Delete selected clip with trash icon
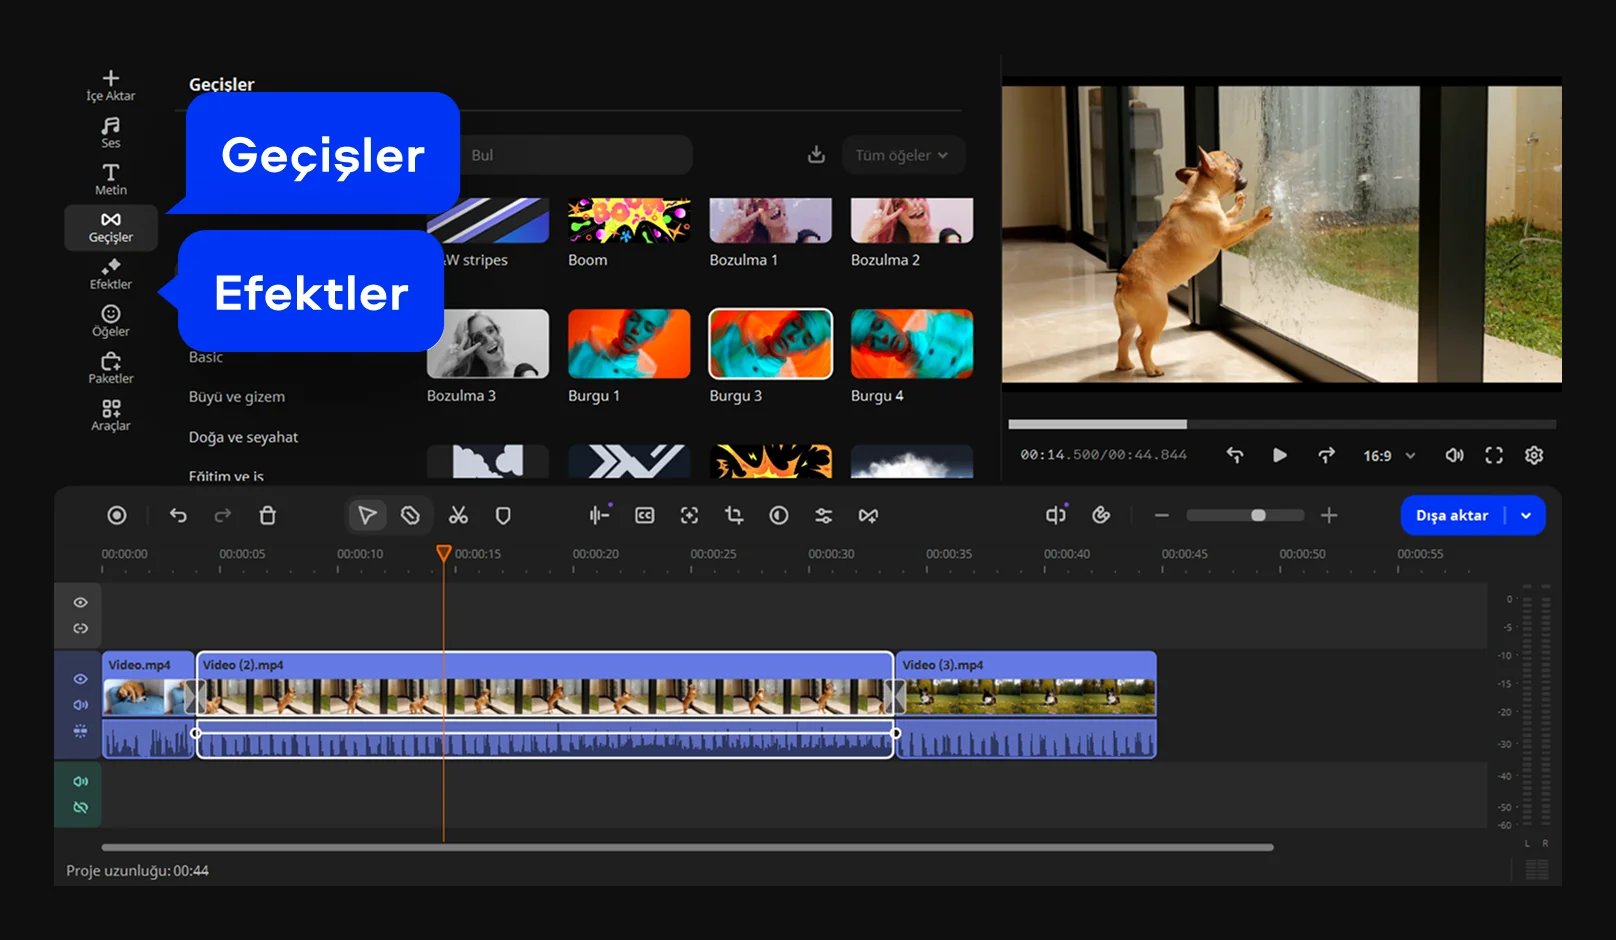 click(267, 516)
